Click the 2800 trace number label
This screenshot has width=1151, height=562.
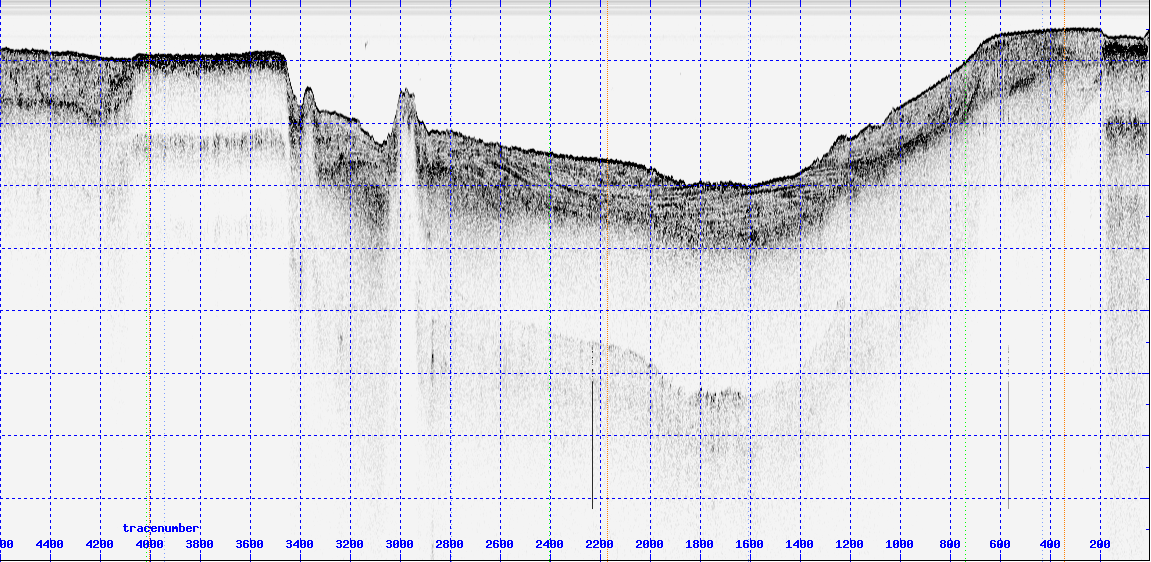[x=449, y=544]
